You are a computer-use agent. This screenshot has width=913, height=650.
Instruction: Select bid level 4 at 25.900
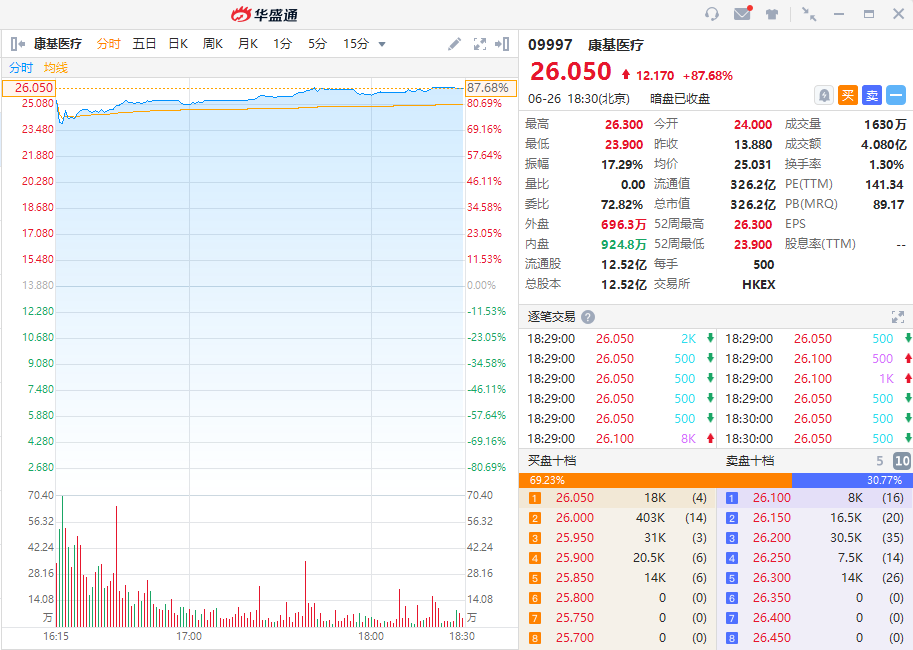[x=617, y=558]
